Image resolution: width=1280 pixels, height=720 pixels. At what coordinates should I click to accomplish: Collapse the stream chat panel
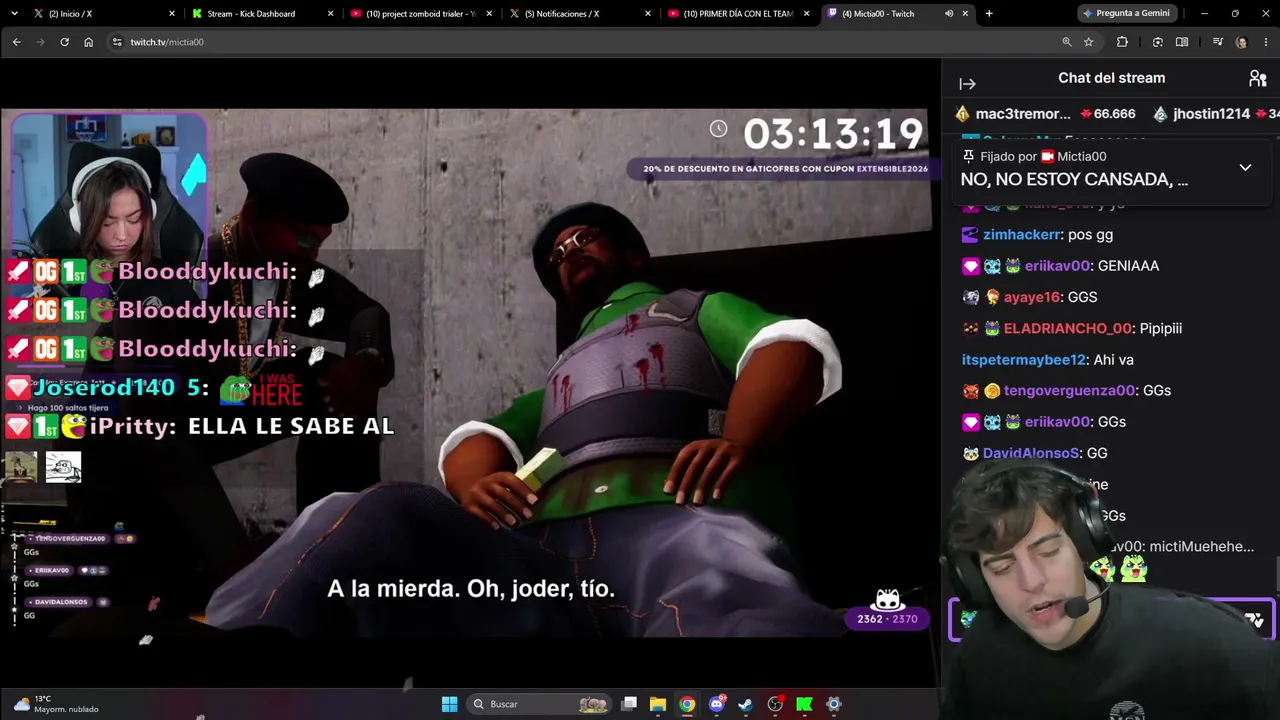(967, 84)
